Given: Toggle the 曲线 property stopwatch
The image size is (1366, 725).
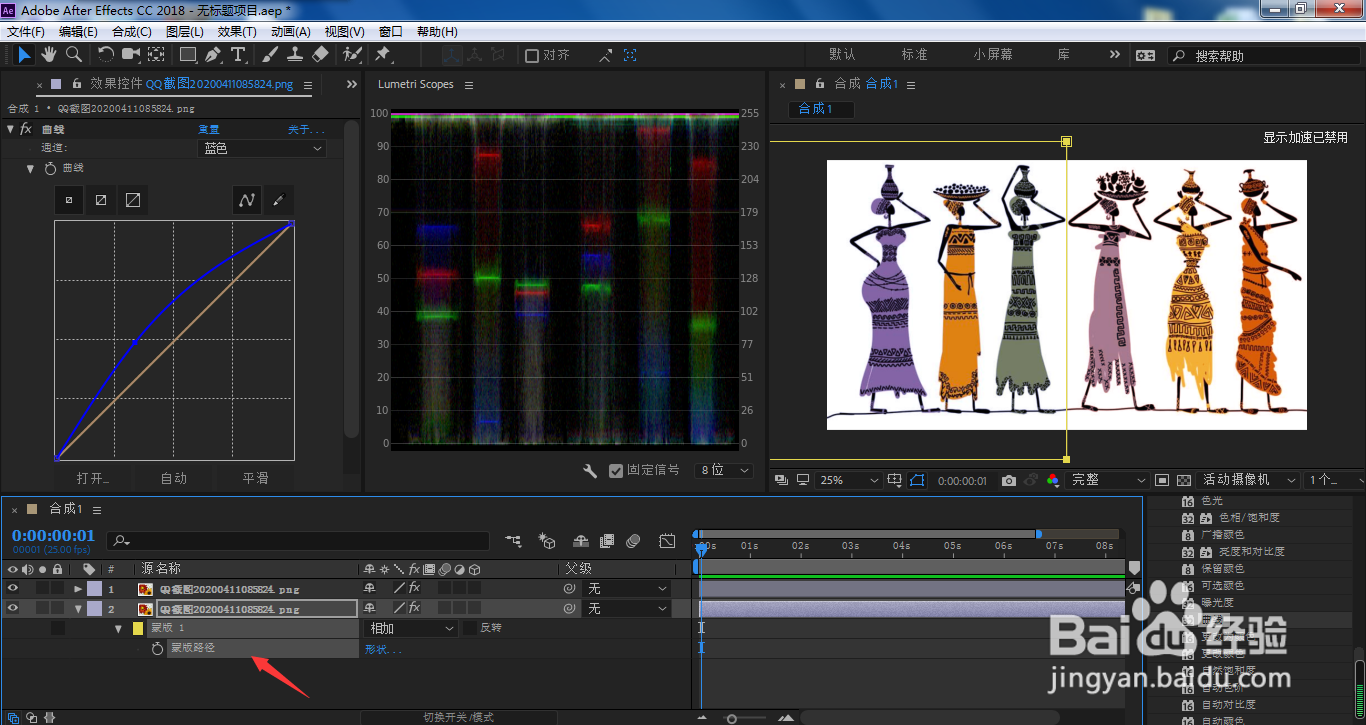Looking at the screenshot, I should tap(51, 168).
